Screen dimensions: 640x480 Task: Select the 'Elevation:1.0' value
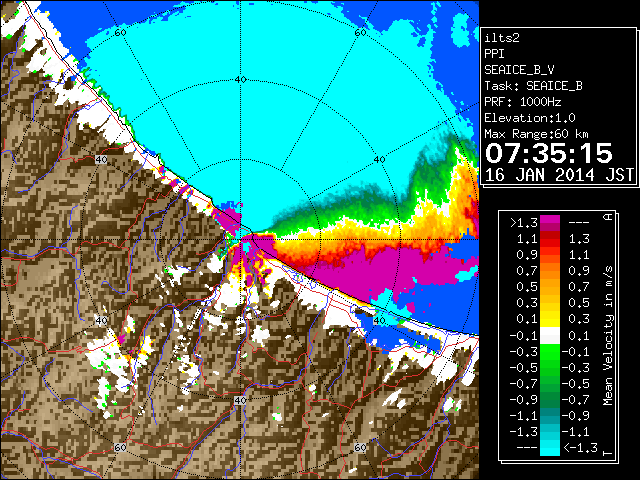530,118
